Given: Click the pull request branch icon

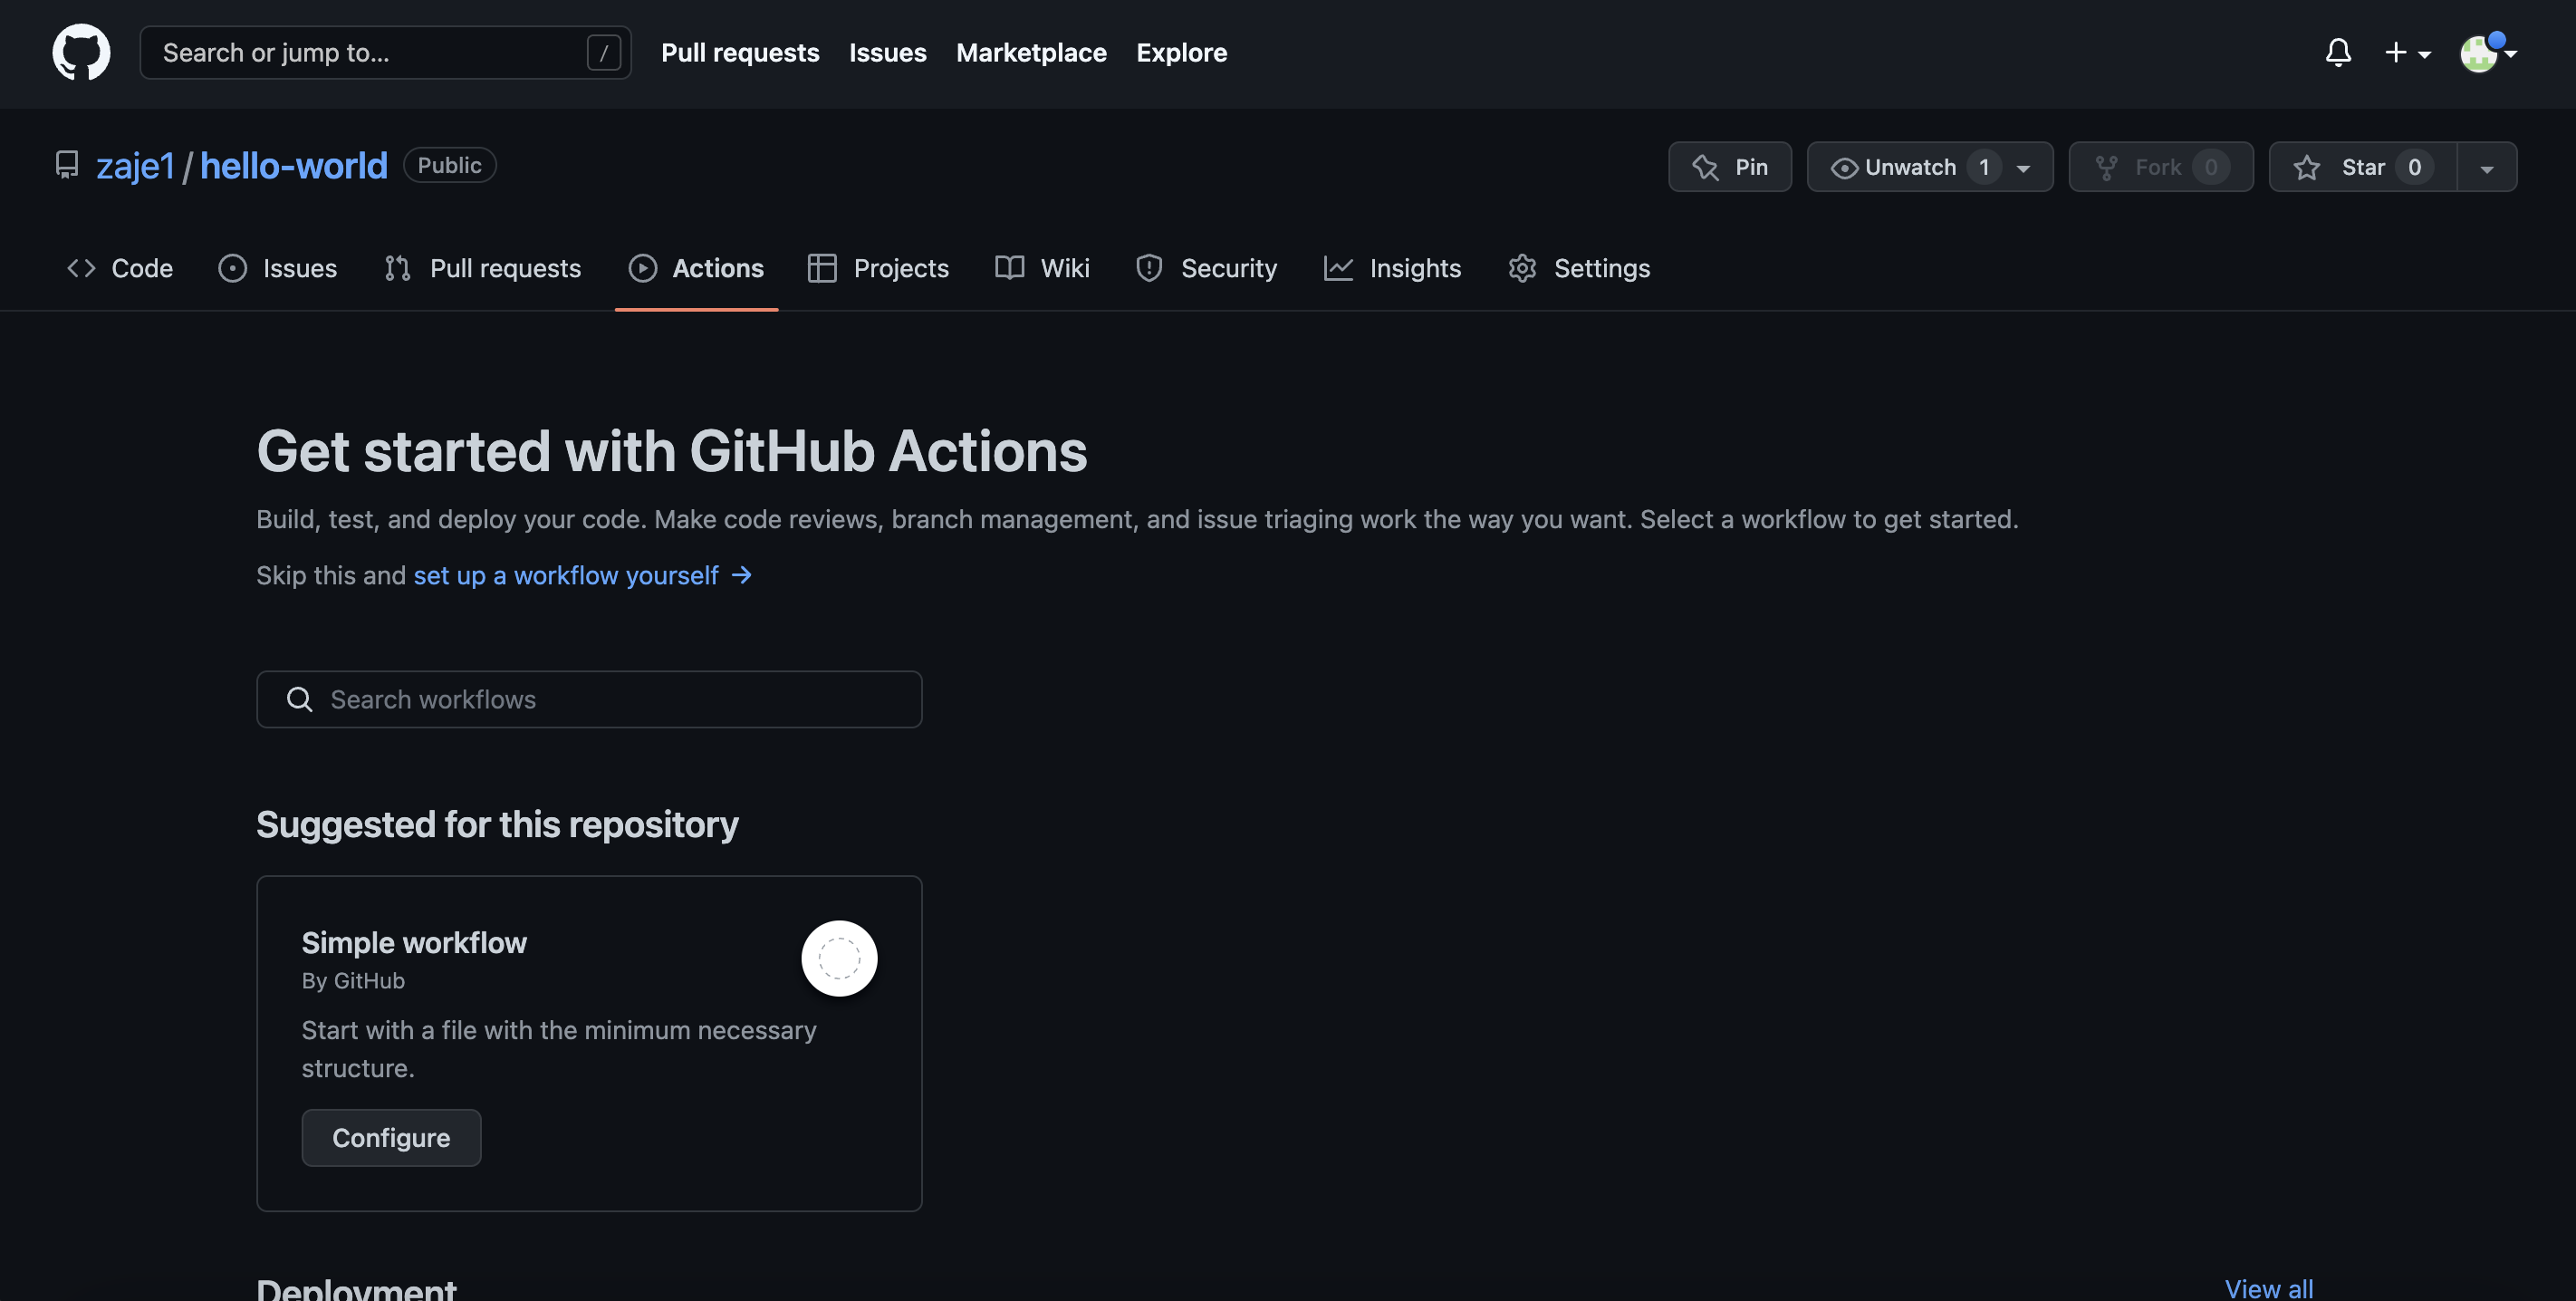Looking at the screenshot, I should pos(397,268).
